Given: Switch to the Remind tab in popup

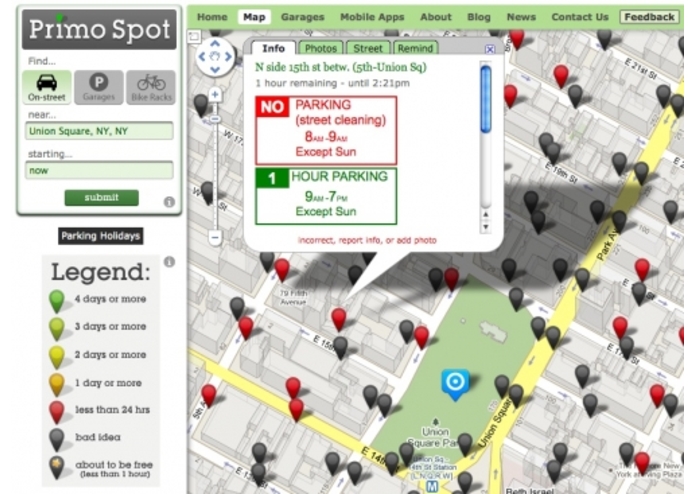Looking at the screenshot, I should pyautogui.click(x=415, y=48).
